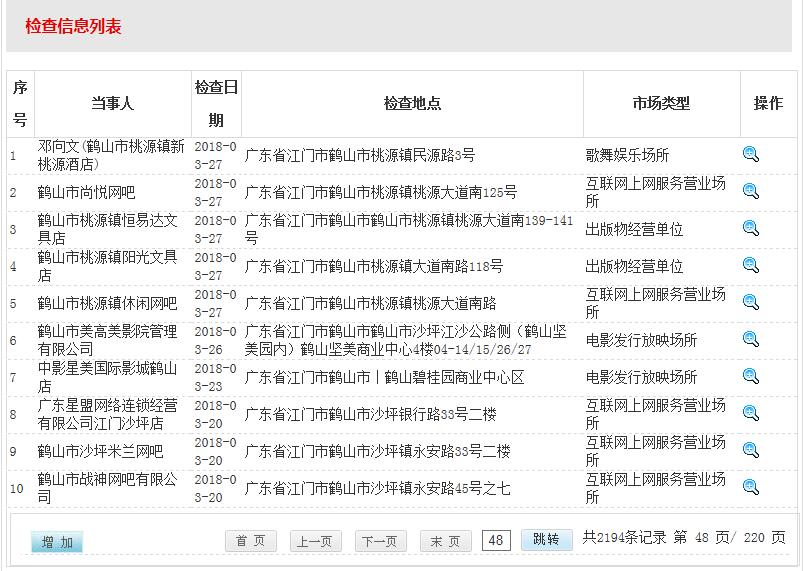Go to next page with 下一页

pyautogui.click(x=380, y=541)
